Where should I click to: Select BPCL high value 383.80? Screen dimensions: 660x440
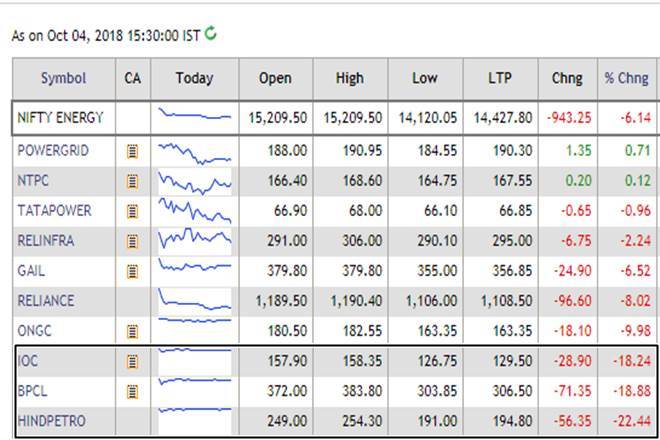point(362,392)
